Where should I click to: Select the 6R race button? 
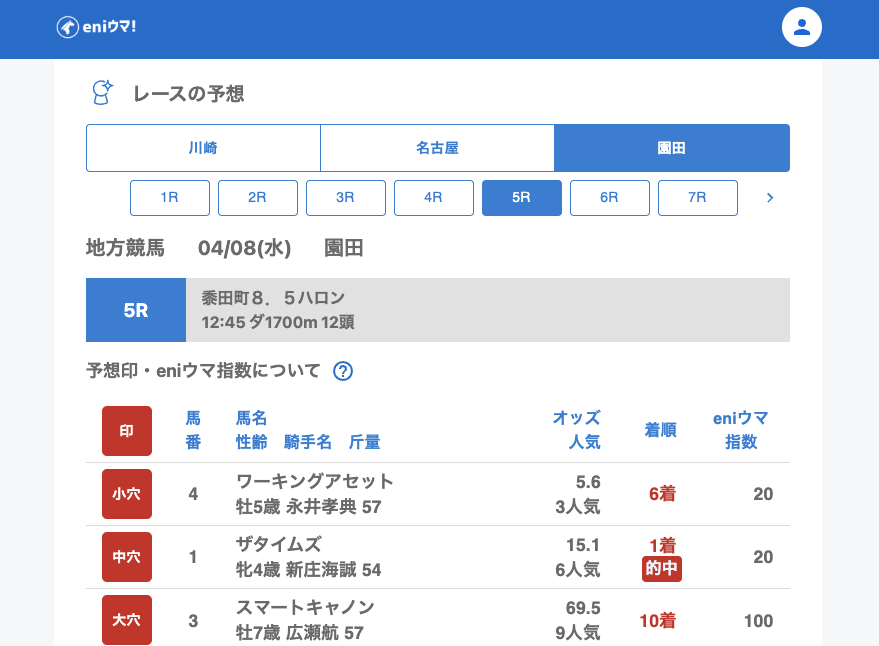click(x=610, y=198)
